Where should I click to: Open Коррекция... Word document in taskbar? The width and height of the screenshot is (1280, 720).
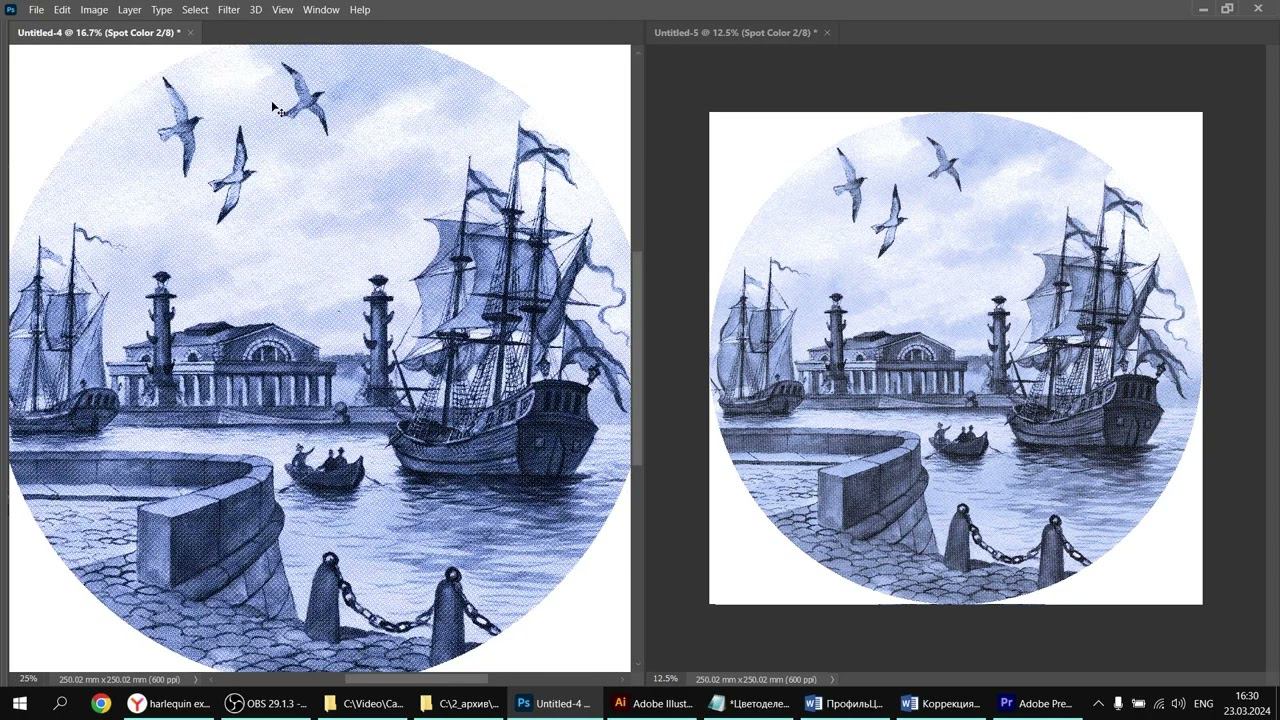[x=941, y=703]
